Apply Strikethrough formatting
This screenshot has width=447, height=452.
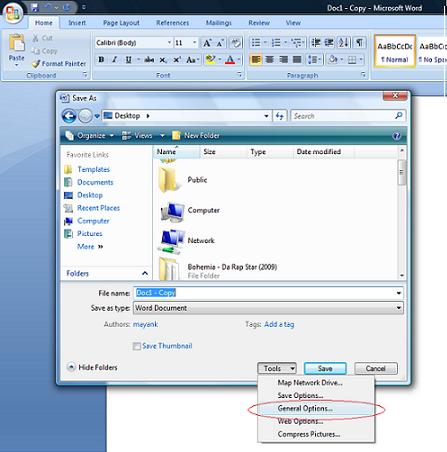(x=149, y=60)
